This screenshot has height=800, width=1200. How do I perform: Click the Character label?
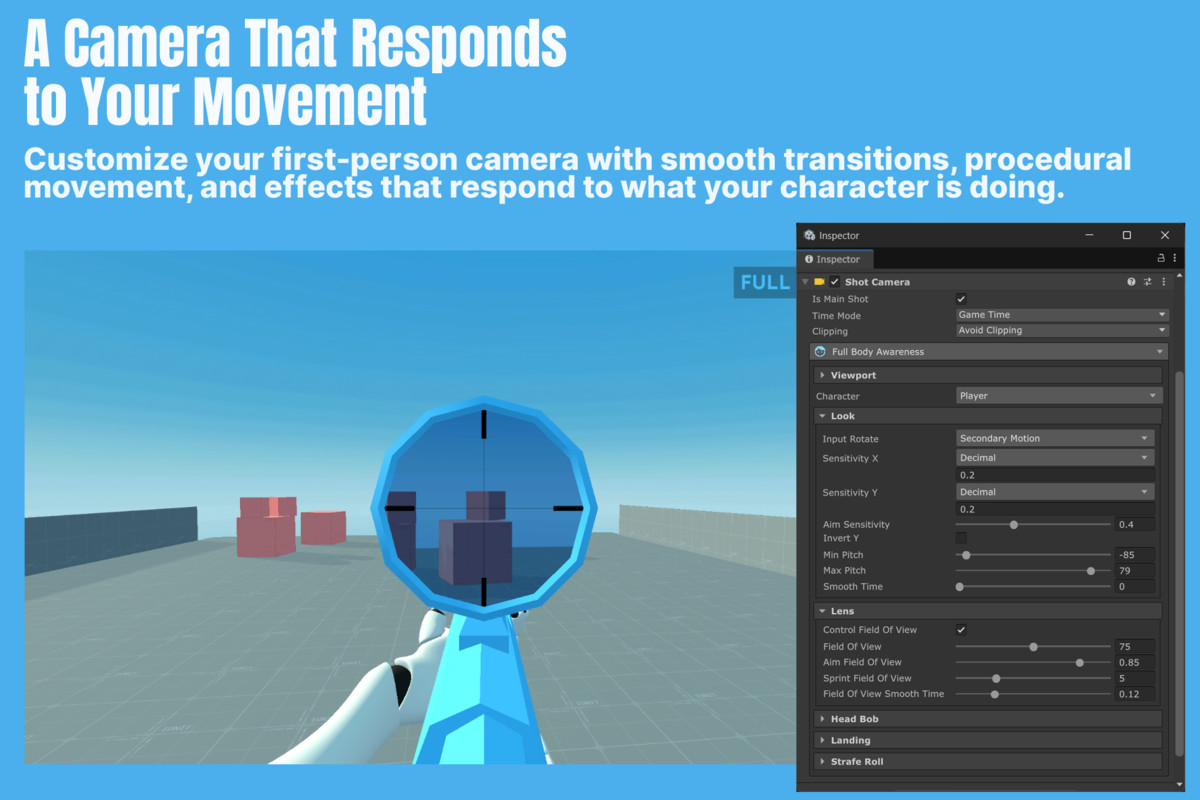point(838,396)
